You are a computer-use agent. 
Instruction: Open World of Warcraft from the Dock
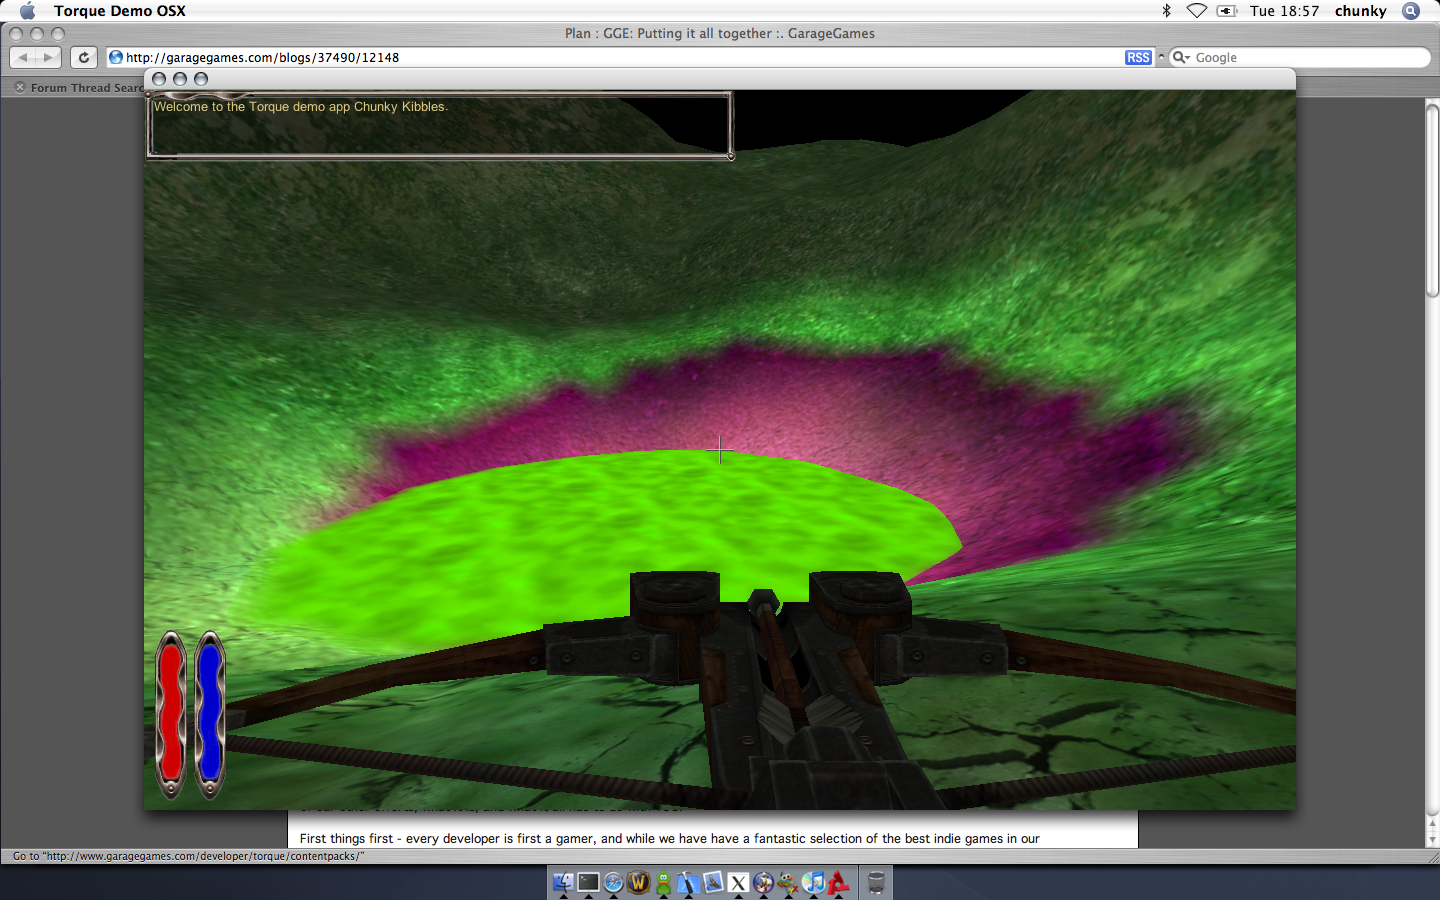638,882
